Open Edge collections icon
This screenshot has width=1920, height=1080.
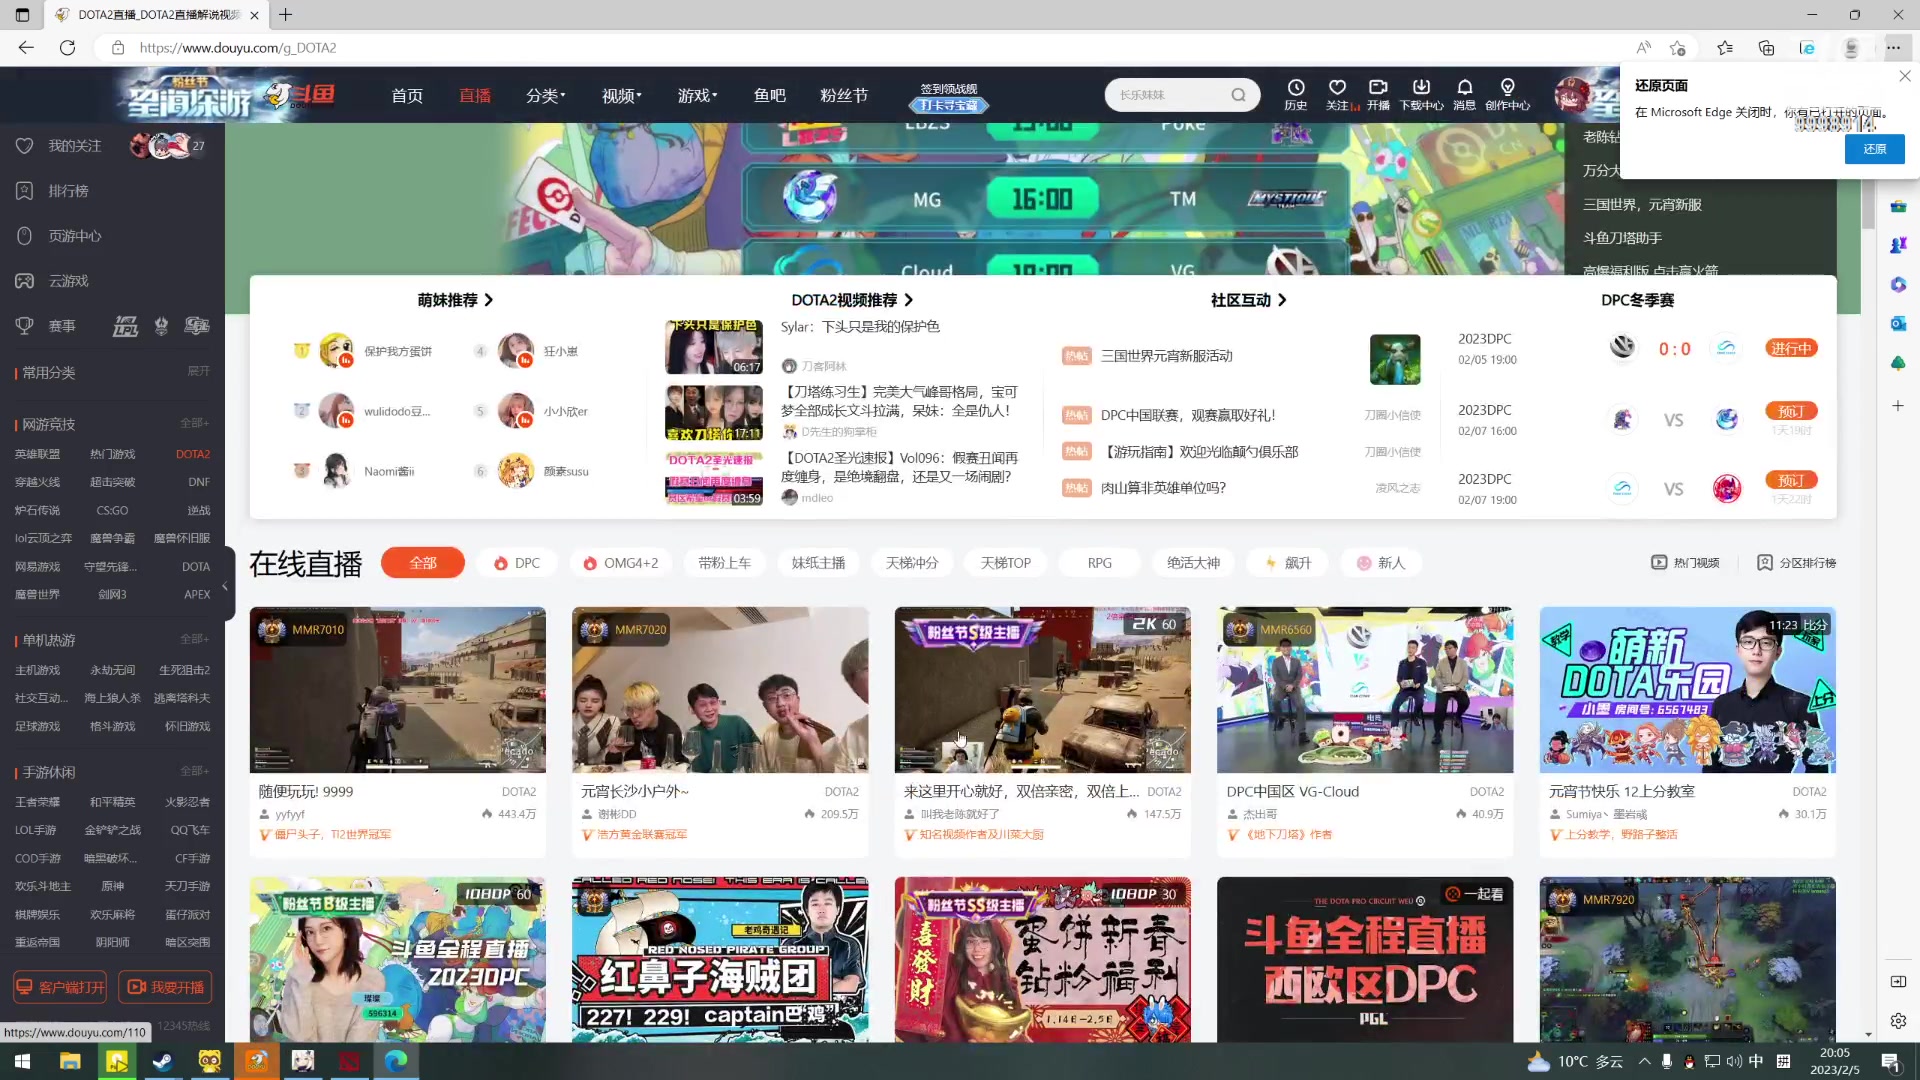(x=1766, y=47)
